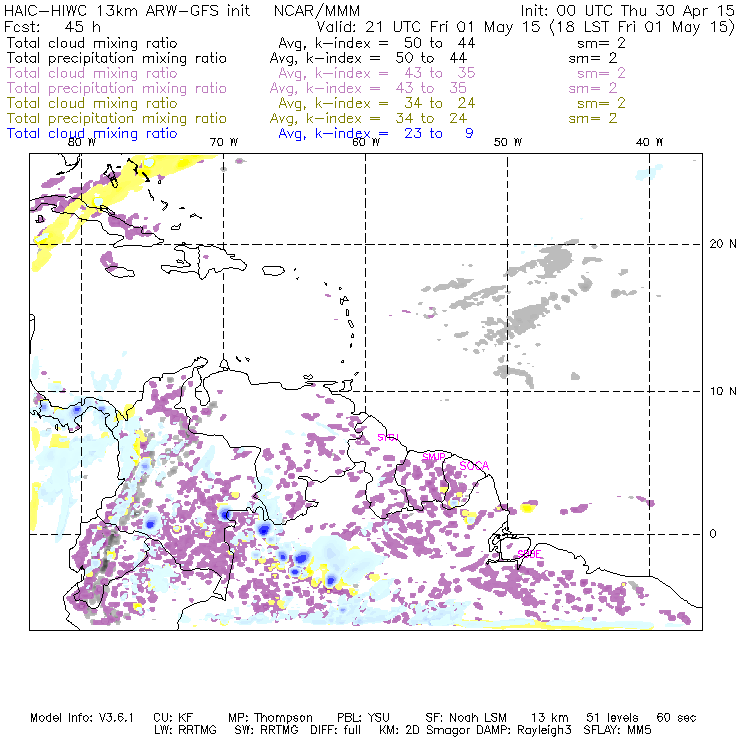Click the 'PBL: YSU' model setting
The height and width of the screenshot is (740, 740).
click(x=363, y=718)
